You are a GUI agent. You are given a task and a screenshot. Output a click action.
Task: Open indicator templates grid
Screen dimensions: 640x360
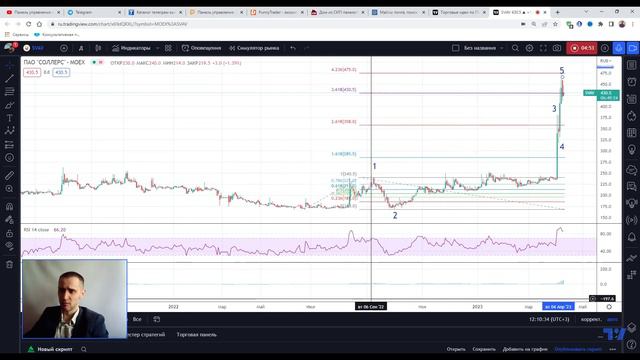tap(168, 48)
